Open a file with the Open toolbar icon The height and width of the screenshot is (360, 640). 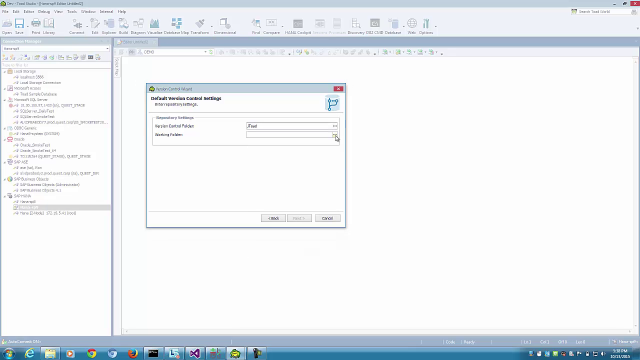point(7,26)
